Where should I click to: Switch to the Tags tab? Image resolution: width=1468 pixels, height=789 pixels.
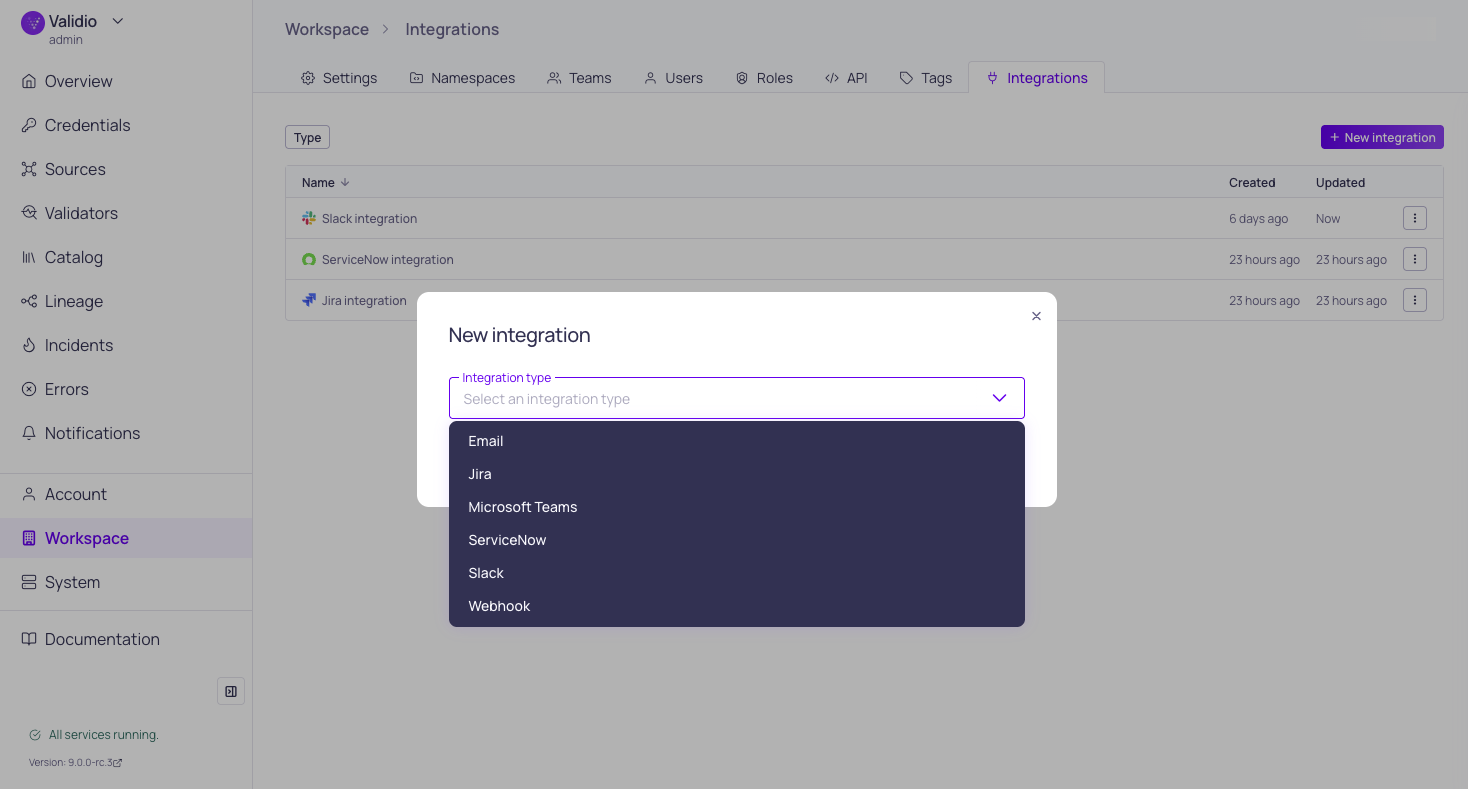tap(926, 78)
